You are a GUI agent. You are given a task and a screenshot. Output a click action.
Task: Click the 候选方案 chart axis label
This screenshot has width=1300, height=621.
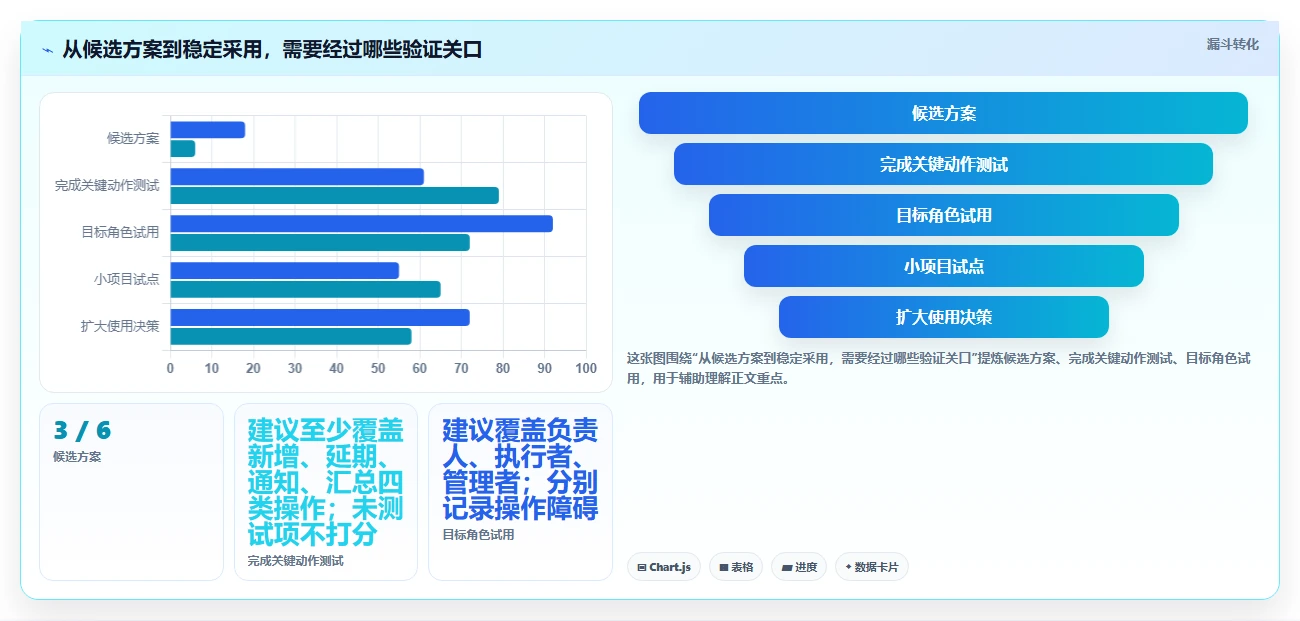pyautogui.click(x=133, y=139)
